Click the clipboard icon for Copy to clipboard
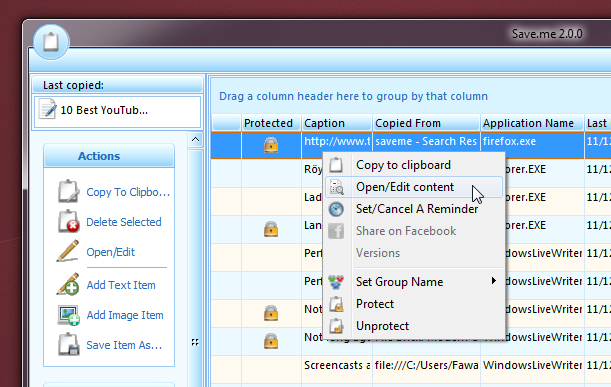 336,165
